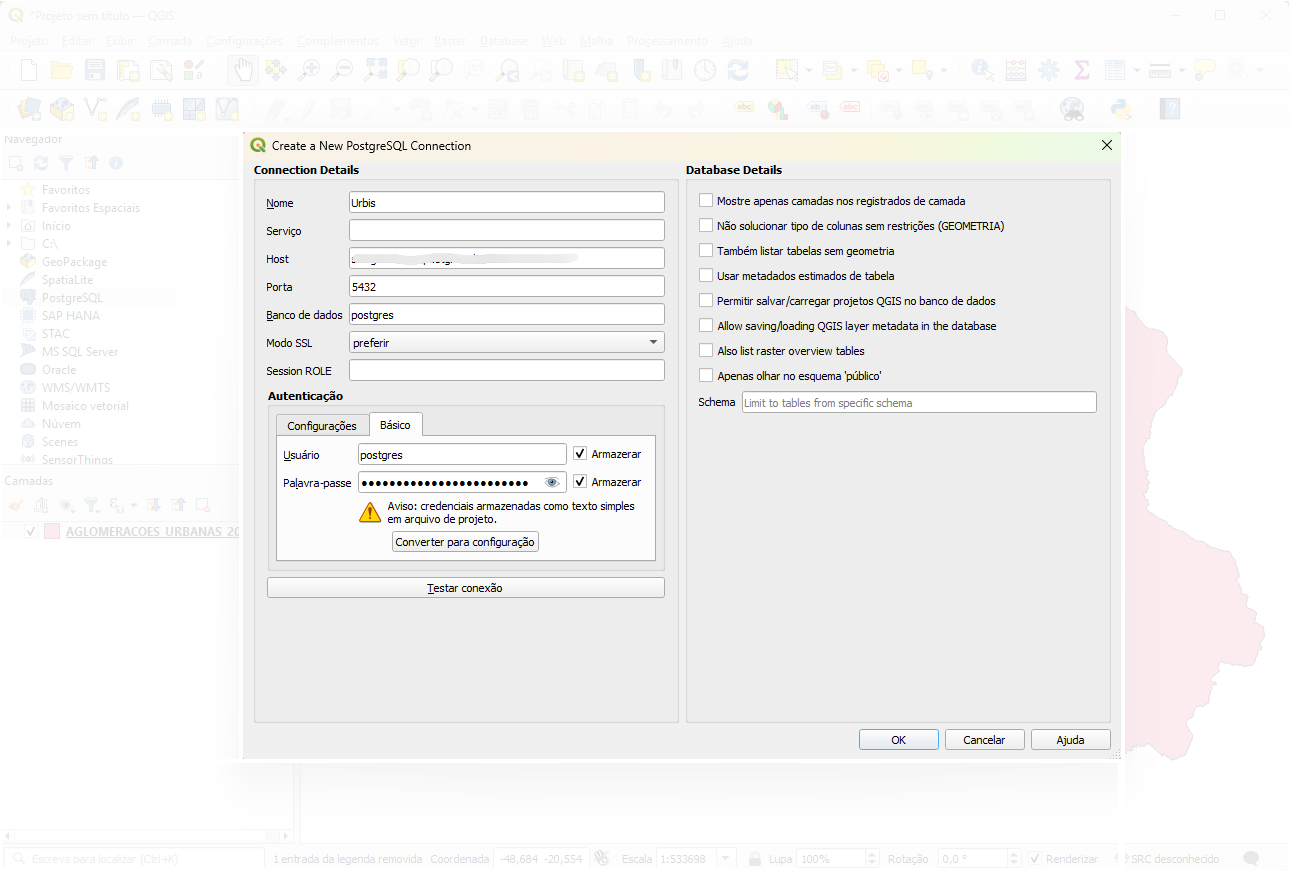Click the Schema input field
Image resolution: width=1290 pixels, height=872 pixels.
(x=919, y=403)
